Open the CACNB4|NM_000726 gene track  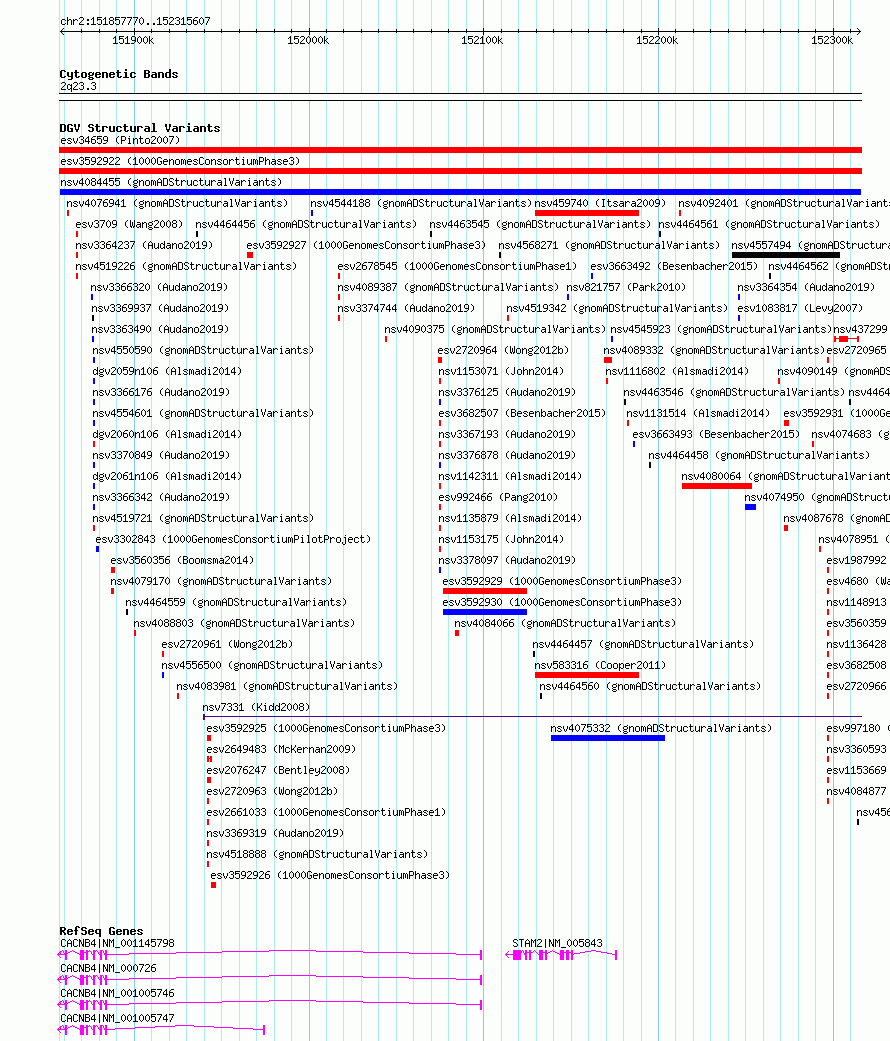pos(270,980)
